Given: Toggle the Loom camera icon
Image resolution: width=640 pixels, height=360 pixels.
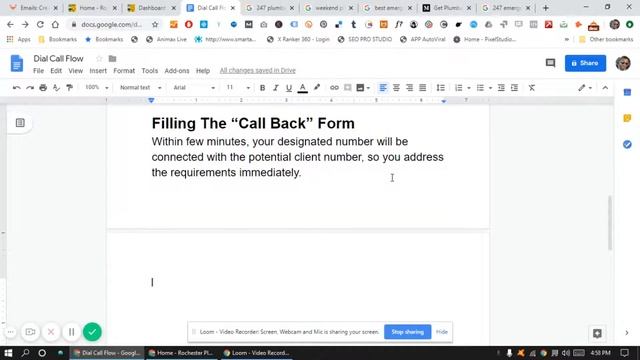Looking at the screenshot, I should (x=30, y=332).
